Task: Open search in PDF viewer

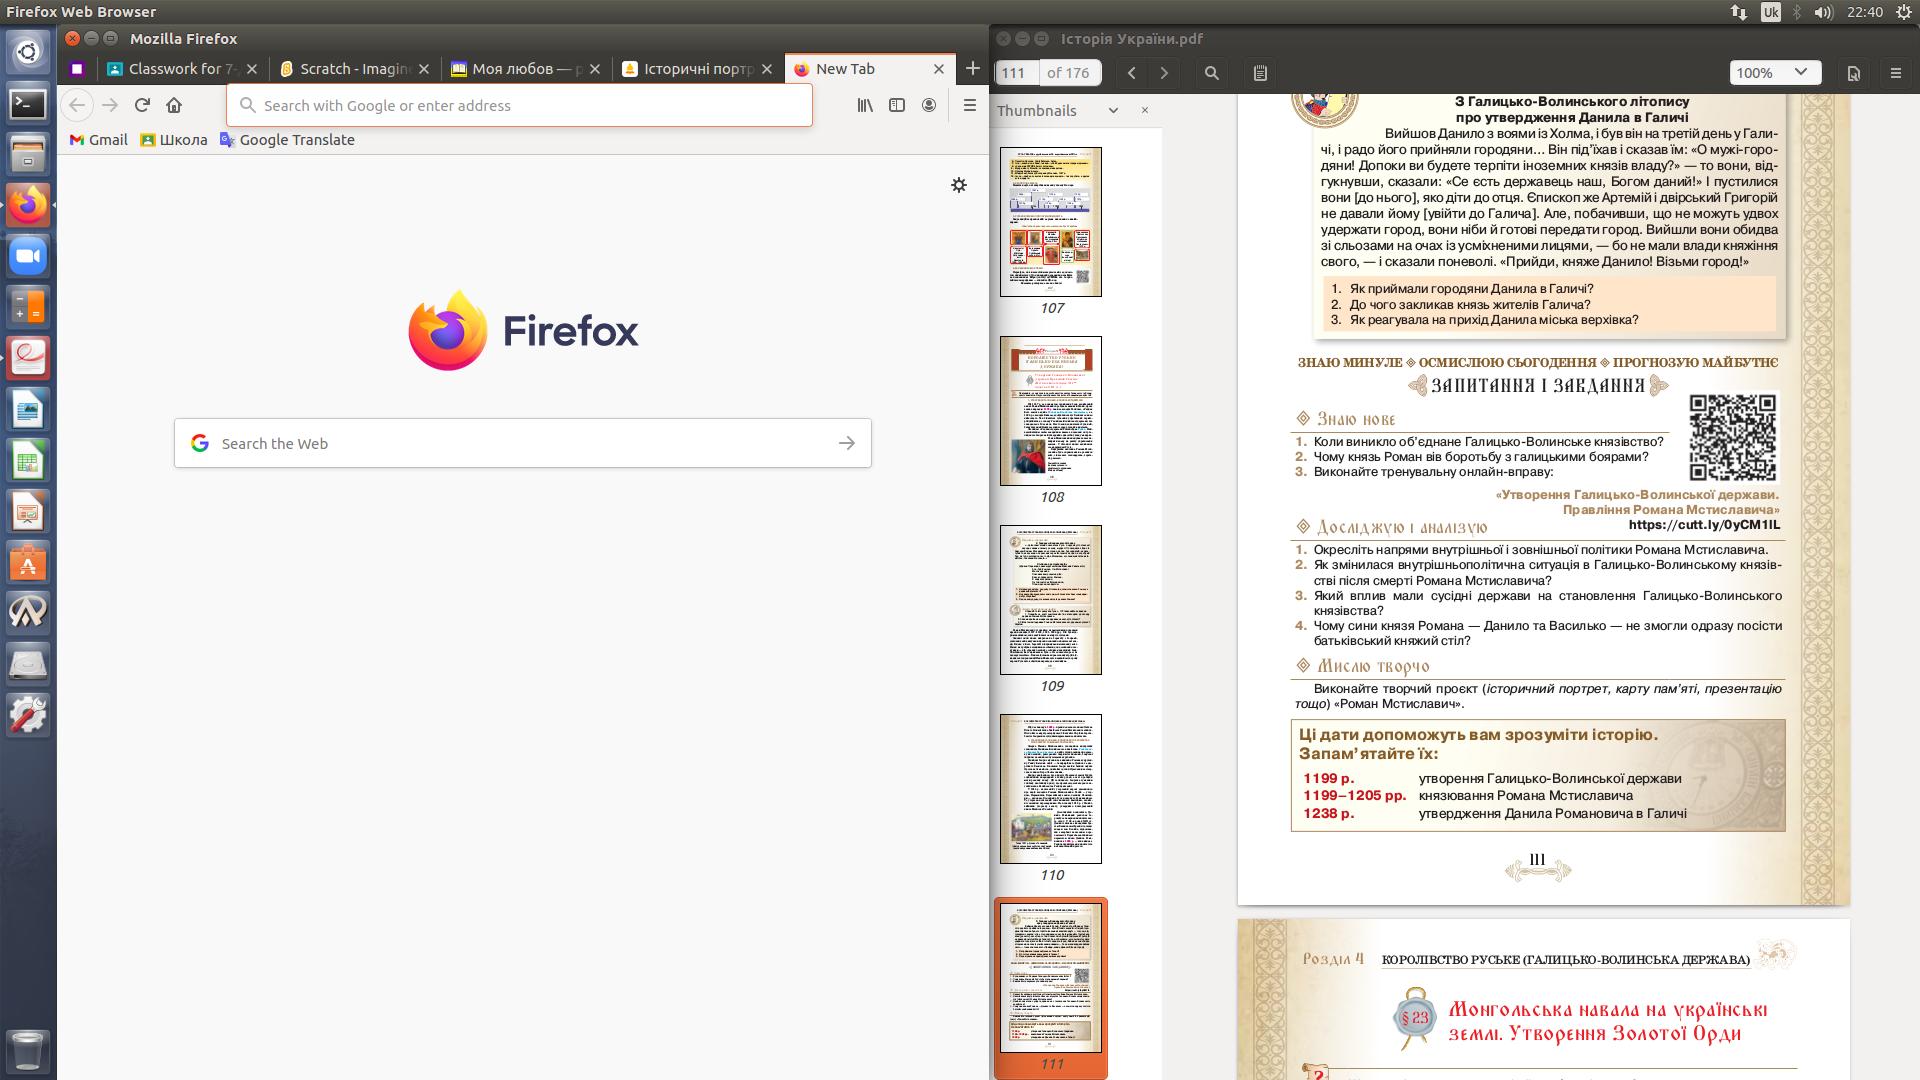Action: coord(1211,73)
